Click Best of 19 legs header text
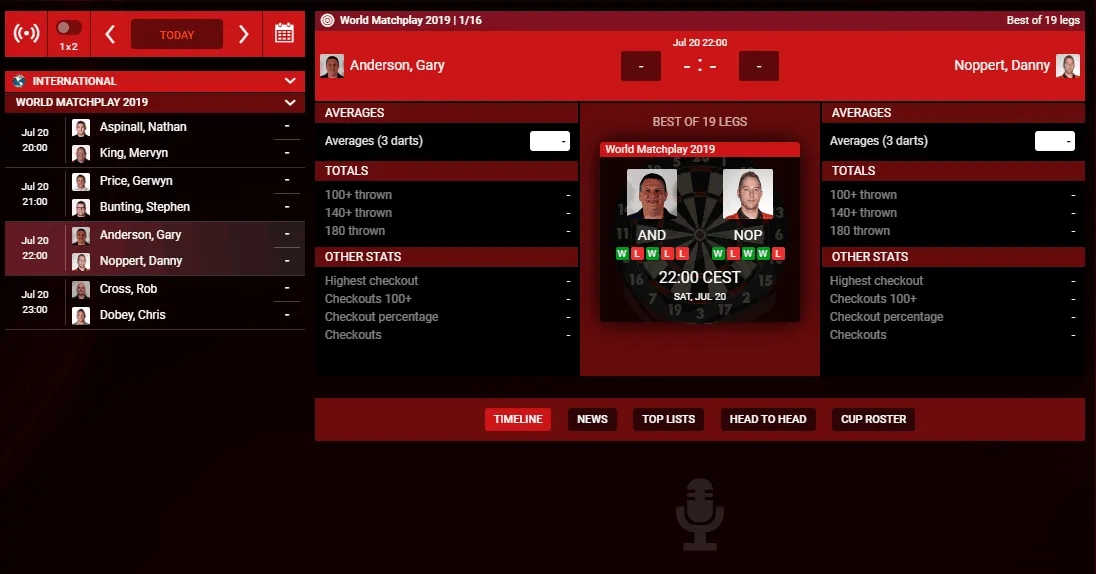The height and width of the screenshot is (574, 1096). coord(1043,20)
